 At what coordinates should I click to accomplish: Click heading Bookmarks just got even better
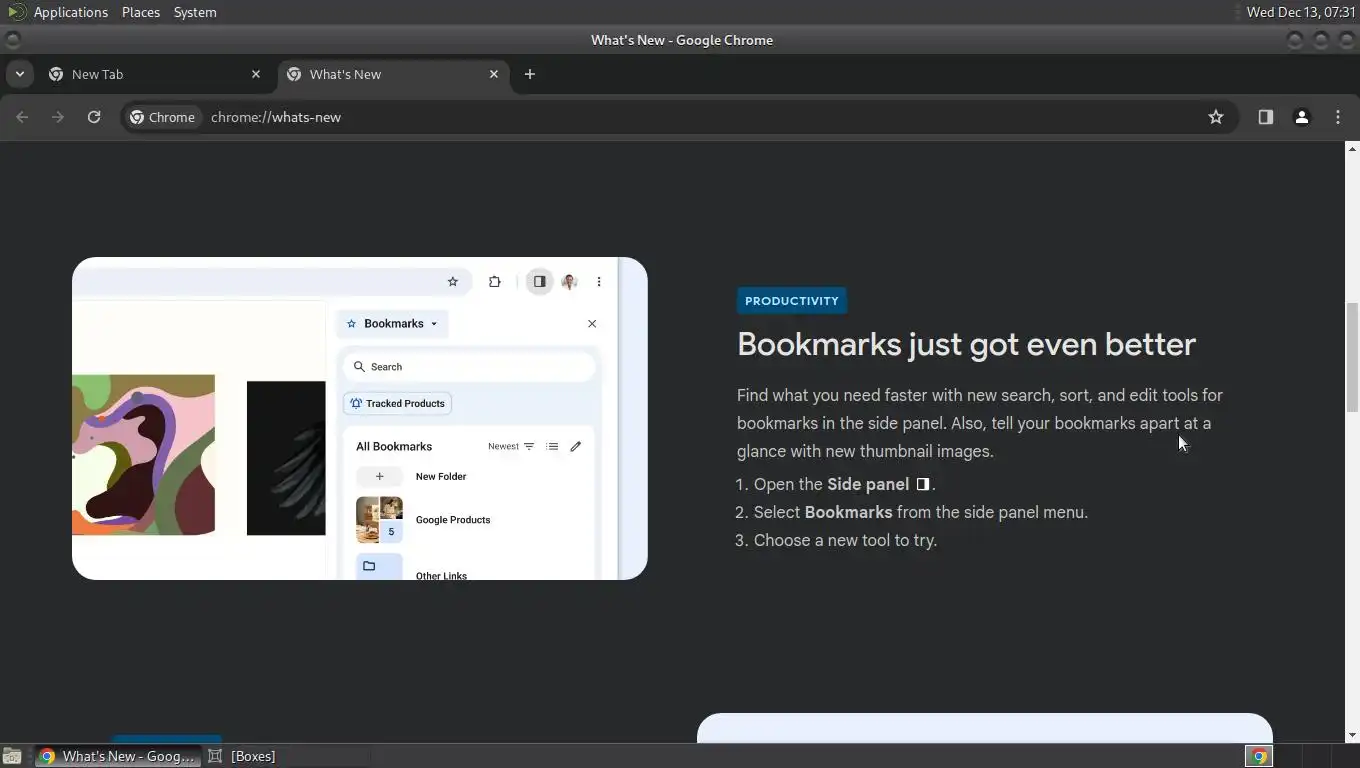point(966,344)
